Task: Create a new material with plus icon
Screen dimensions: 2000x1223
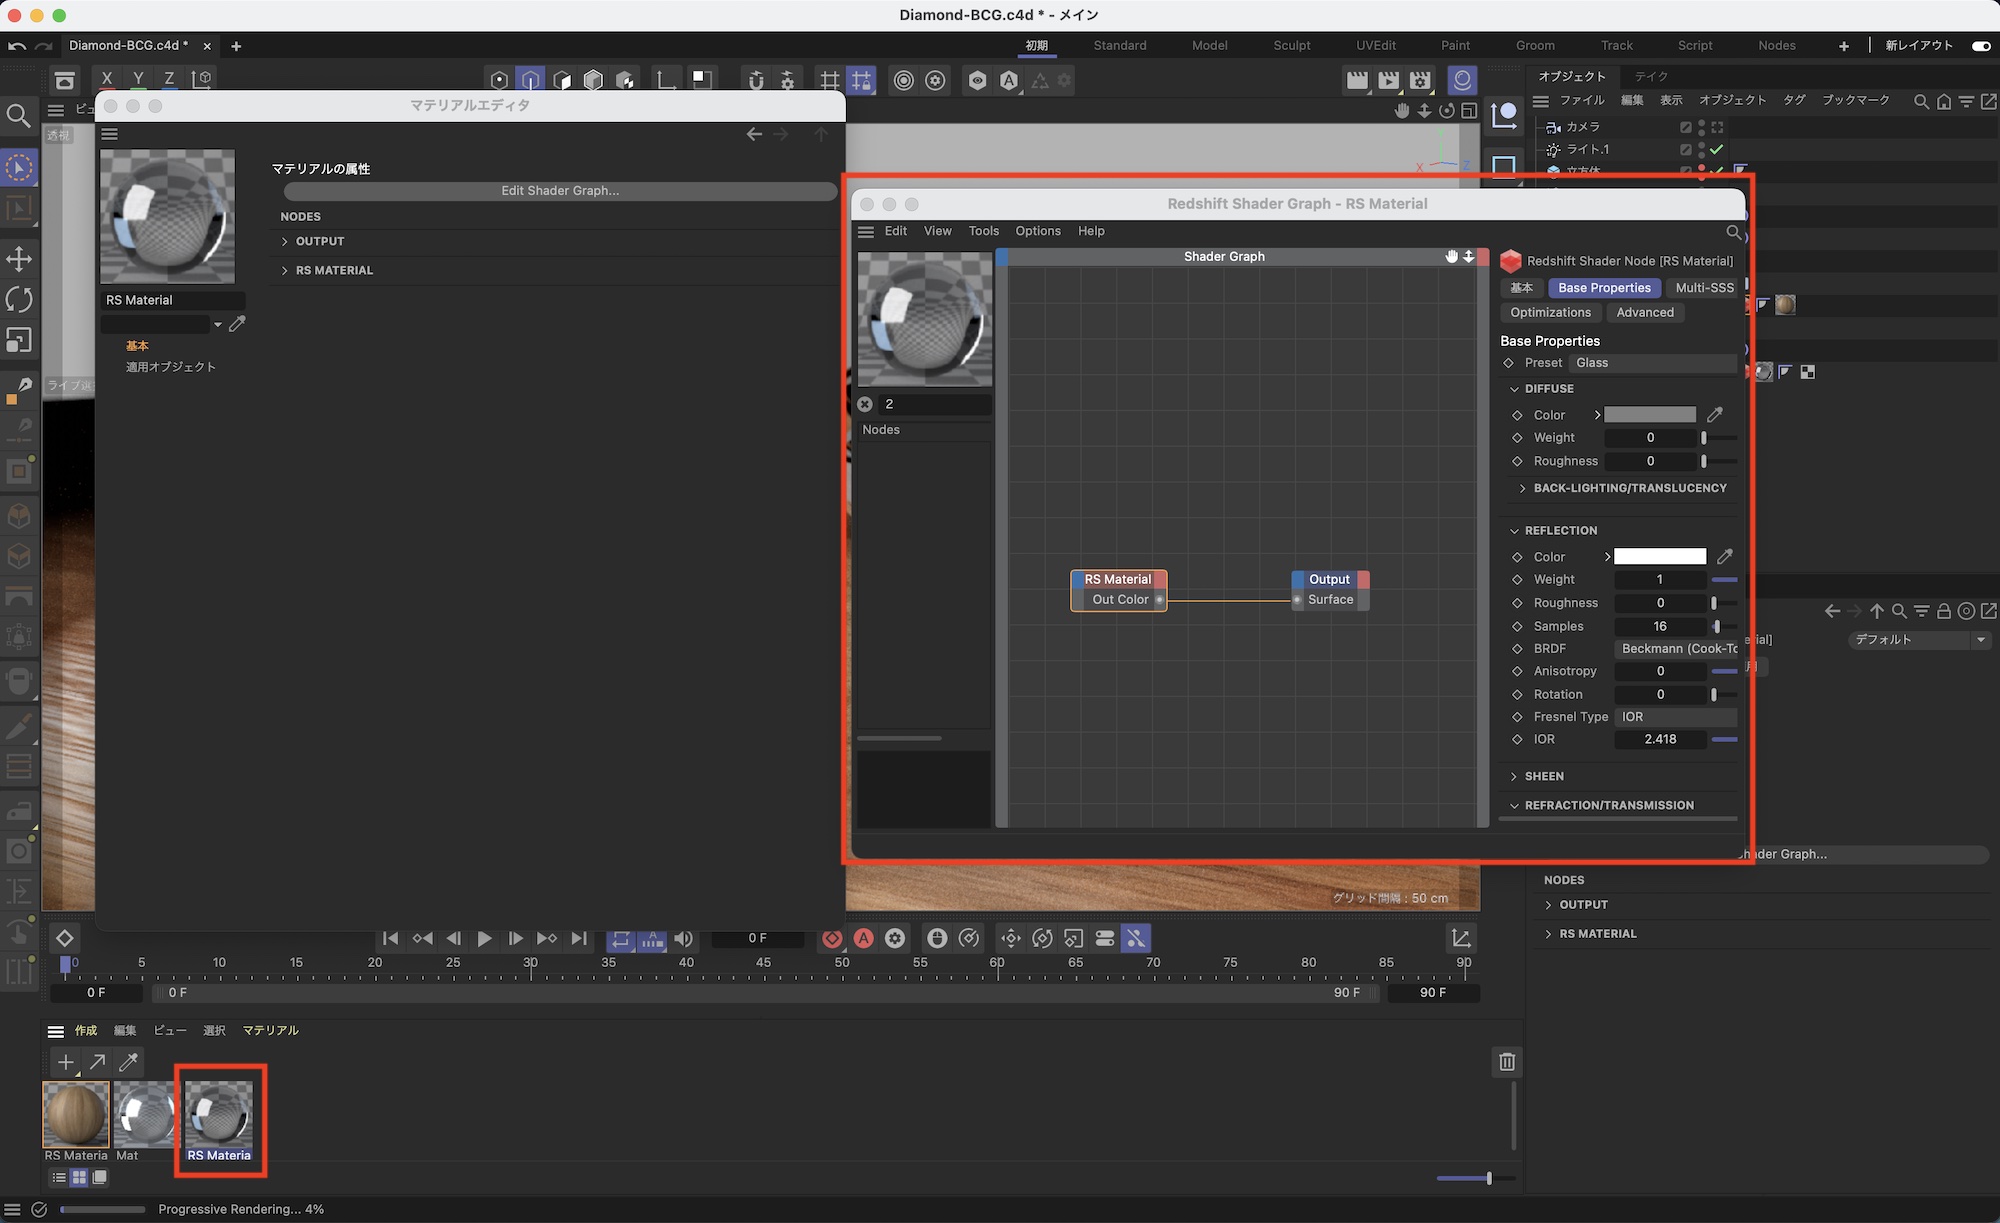Action: 66,1062
